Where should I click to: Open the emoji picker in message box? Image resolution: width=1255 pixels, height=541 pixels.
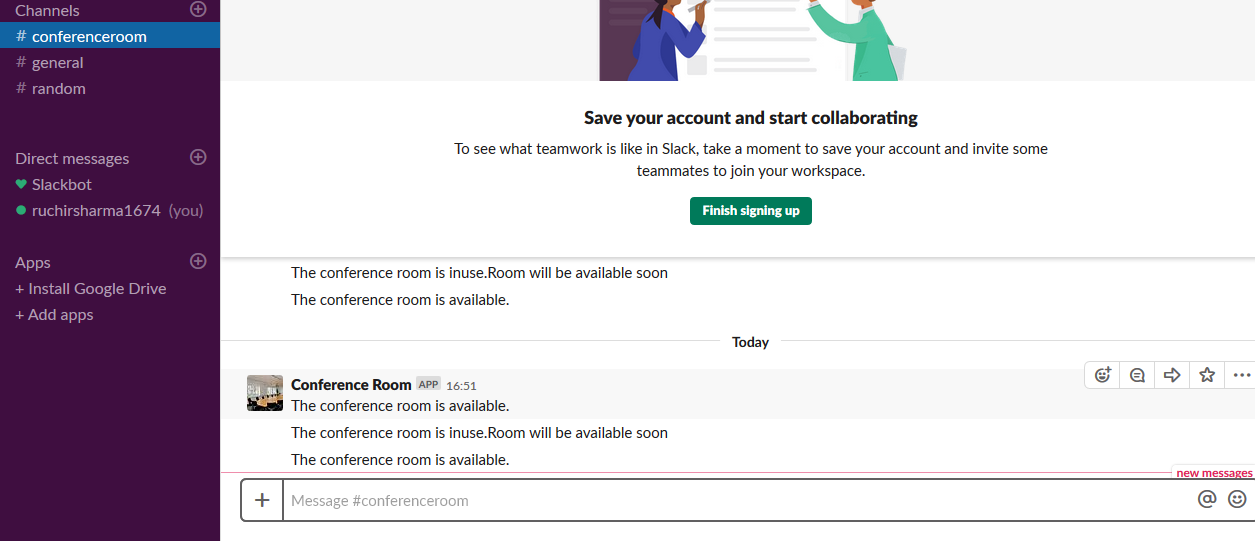pos(1237,499)
